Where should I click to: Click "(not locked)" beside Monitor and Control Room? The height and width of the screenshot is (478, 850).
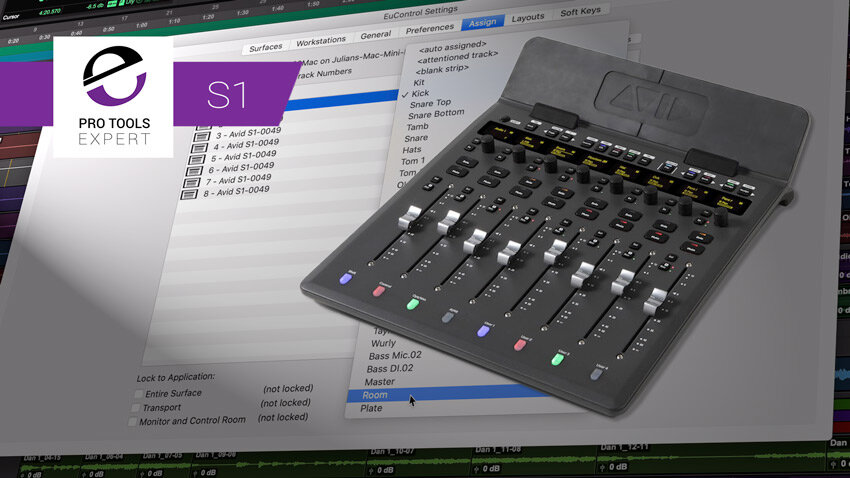[x=282, y=417]
